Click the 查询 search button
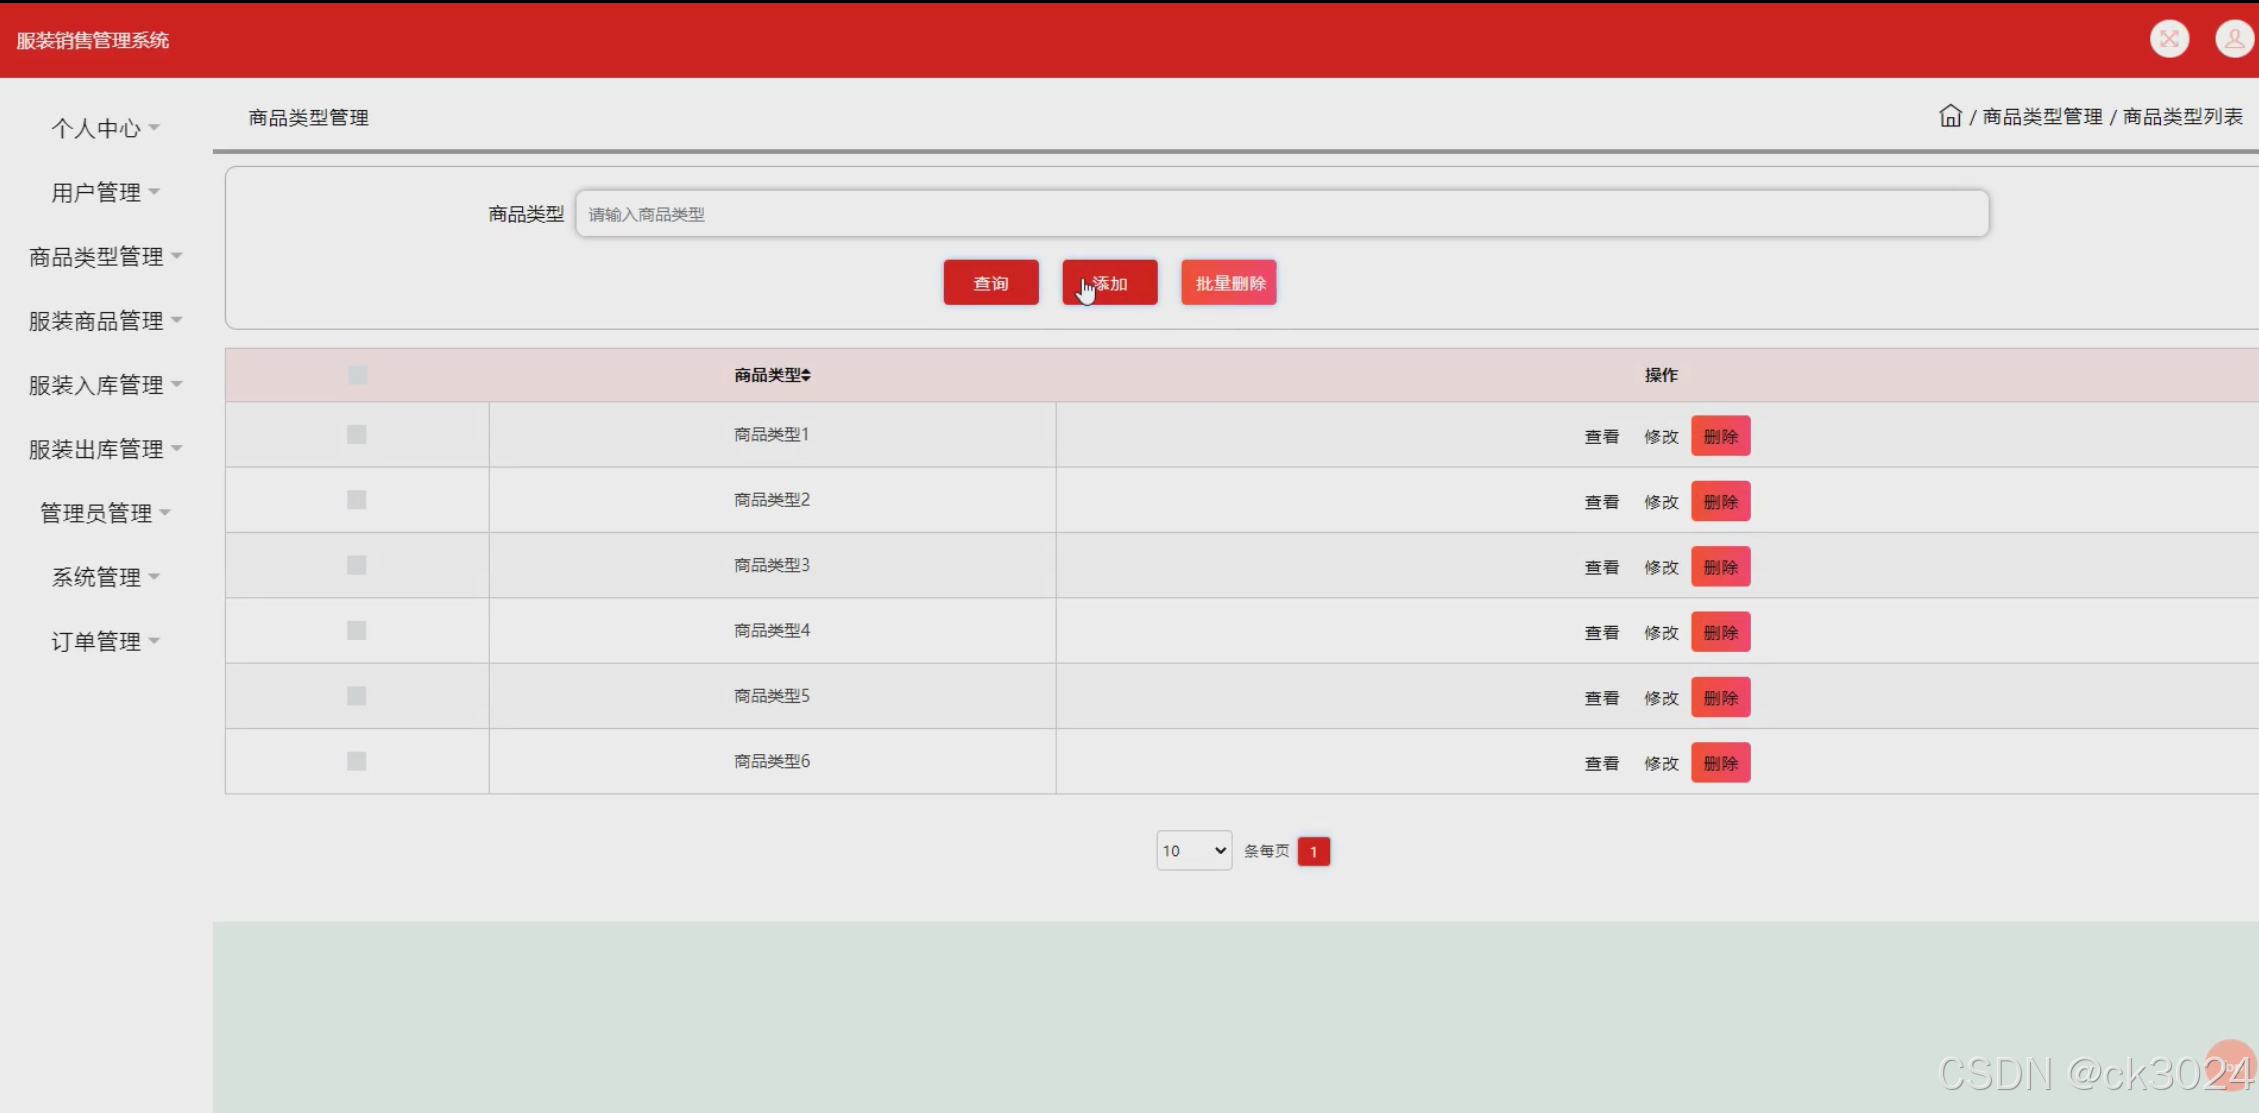The image size is (2259, 1113). (990, 283)
